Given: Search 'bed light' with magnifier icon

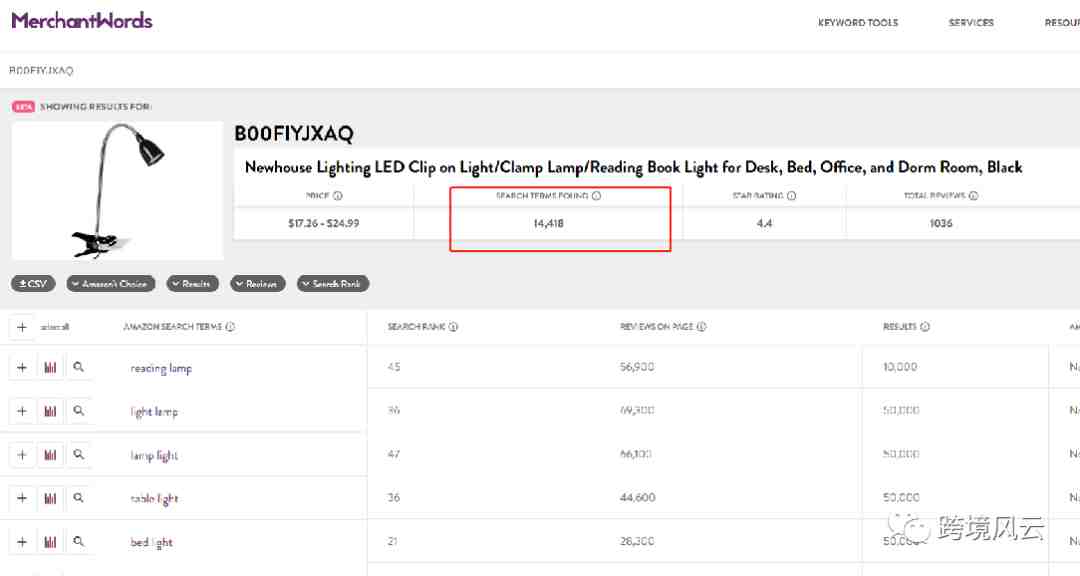Looking at the screenshot, I should click(x=79, y=542).
